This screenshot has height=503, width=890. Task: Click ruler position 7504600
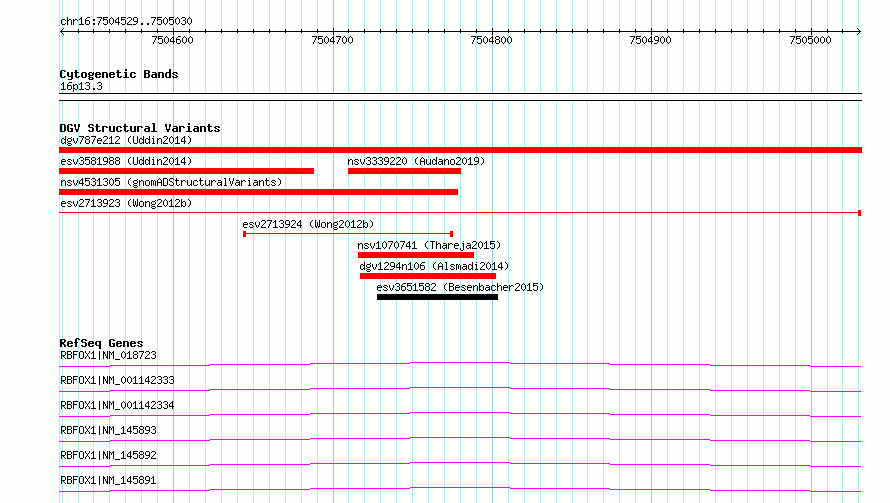pyautogui.click(x=173, y=40)
